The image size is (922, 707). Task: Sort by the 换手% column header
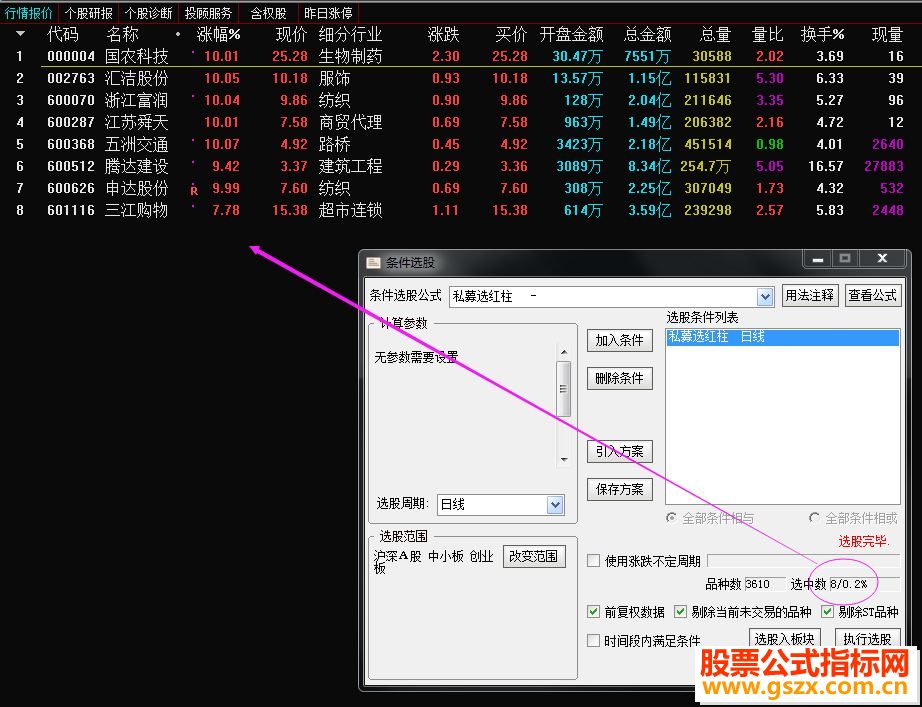tap(822, 35)
